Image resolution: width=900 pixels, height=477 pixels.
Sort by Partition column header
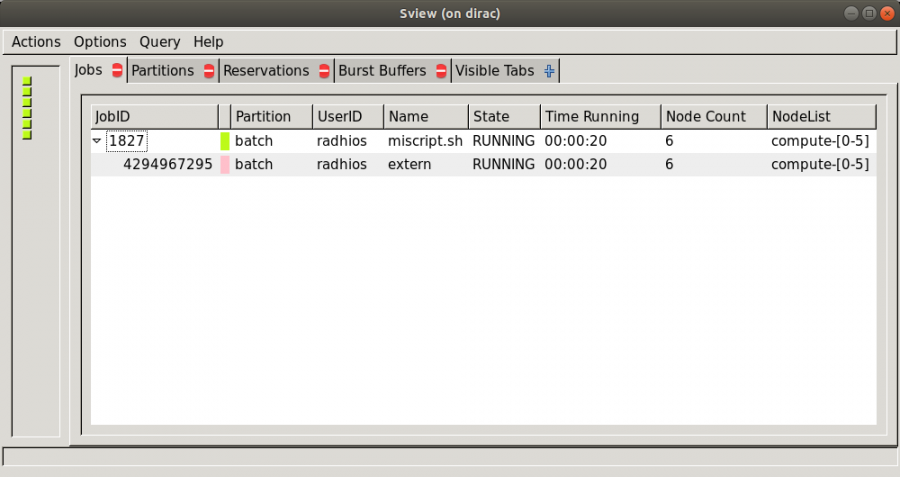point(271,117)
